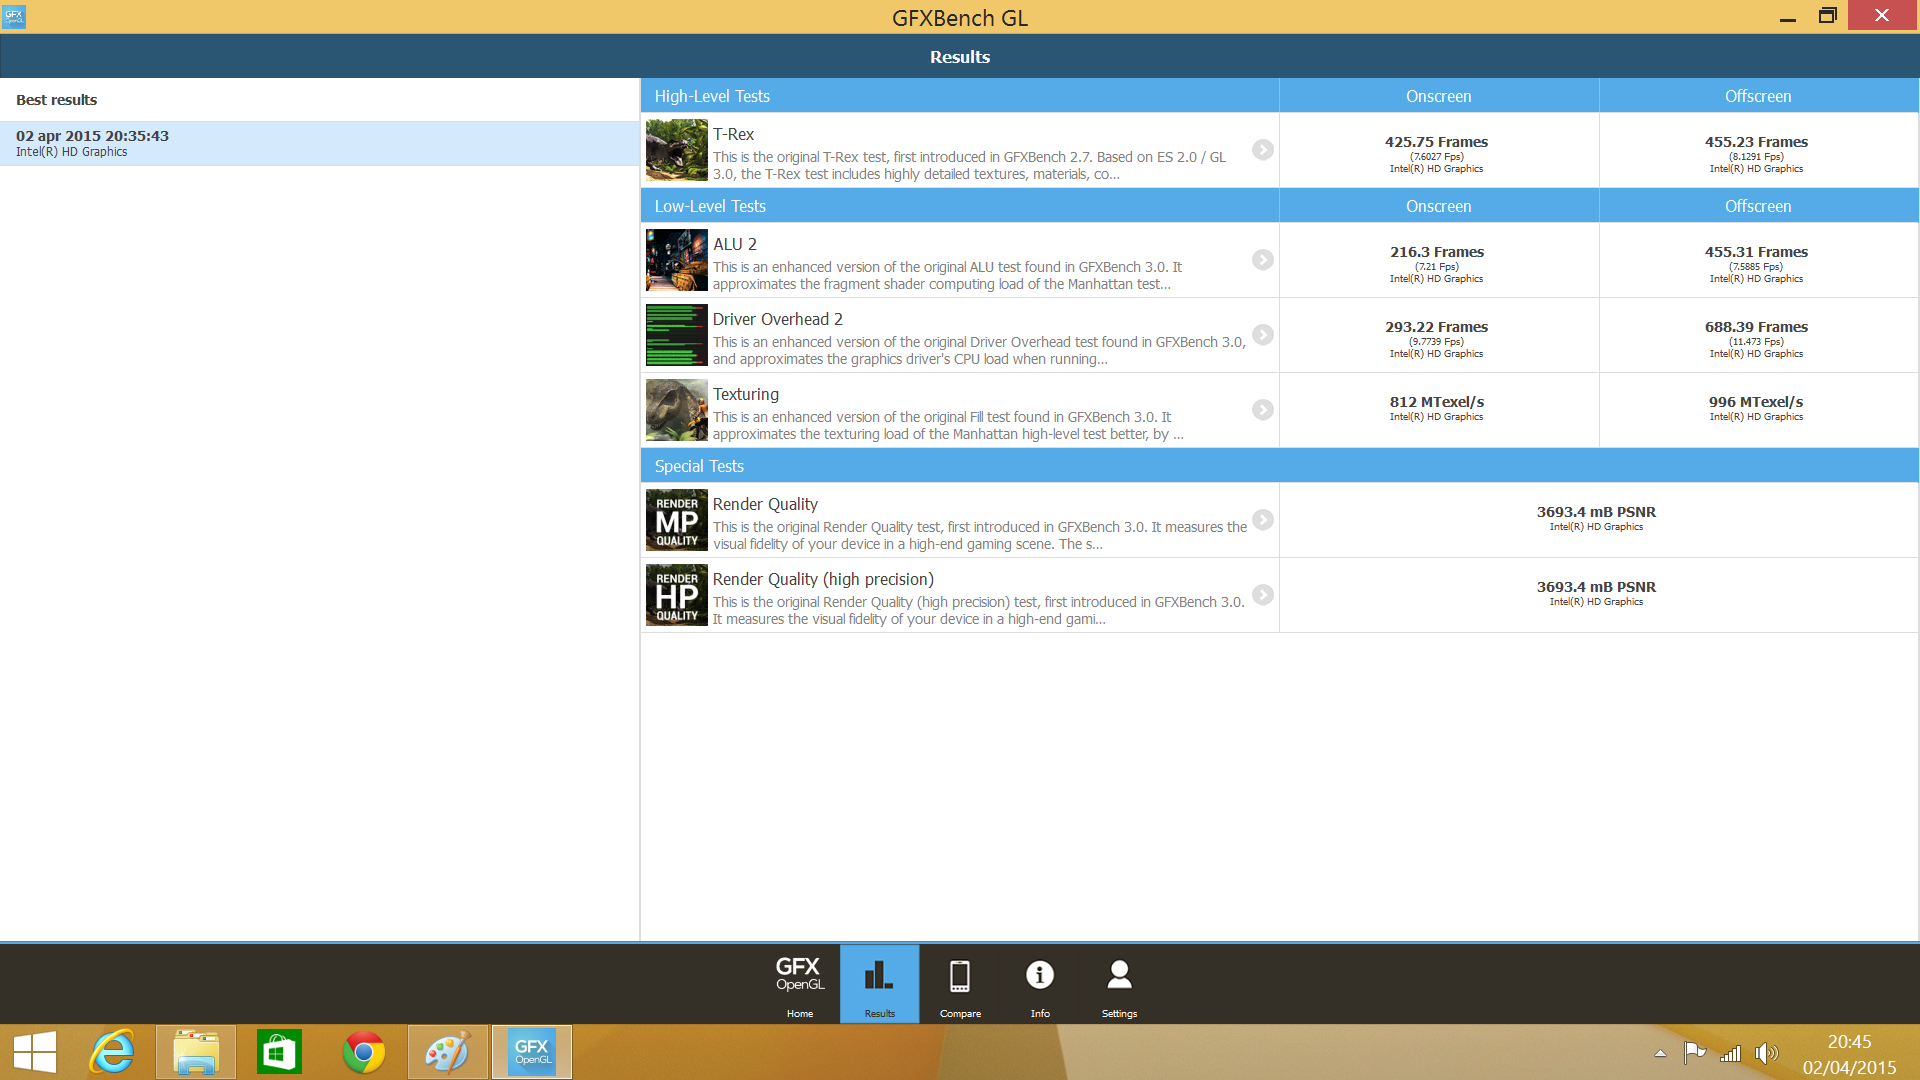The width and height of the screenshot is (1920, 1080).
Task: Open the Info tab
Action: [x=1039, y=983]
